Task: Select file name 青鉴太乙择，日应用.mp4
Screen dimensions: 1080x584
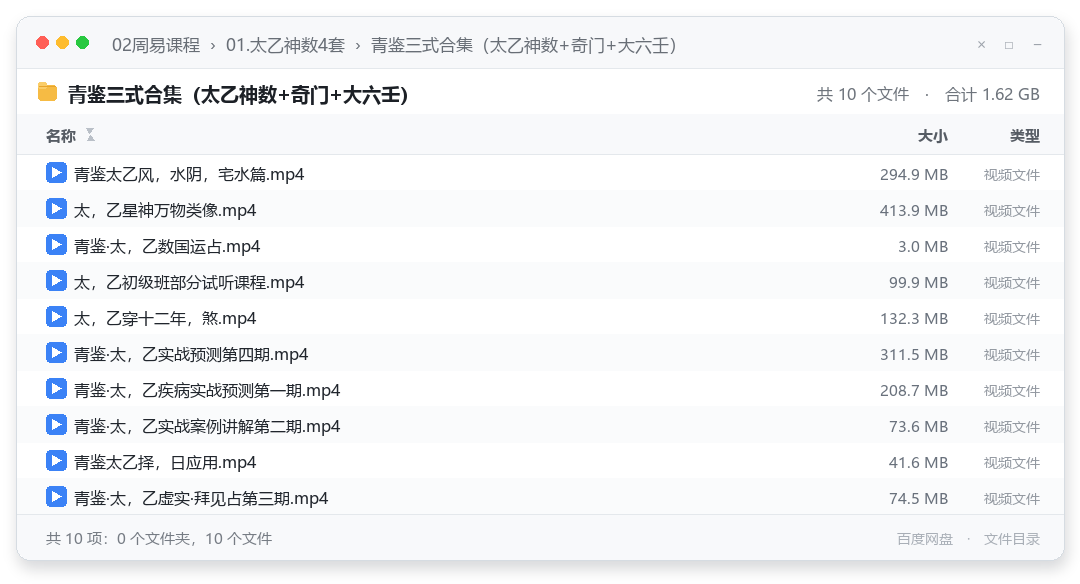Action: click(165, 463)
